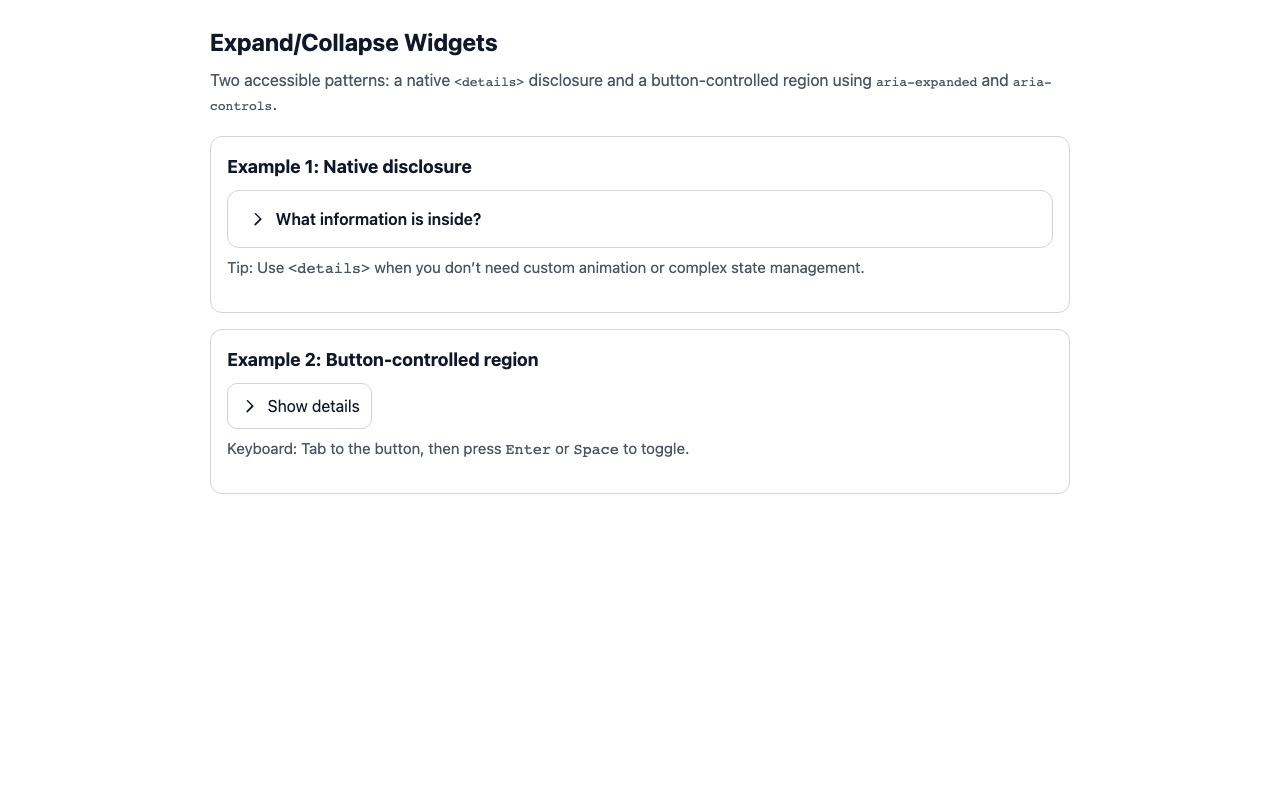Expand the 'What information is inside?' disclosure

(x=378, y=219)
